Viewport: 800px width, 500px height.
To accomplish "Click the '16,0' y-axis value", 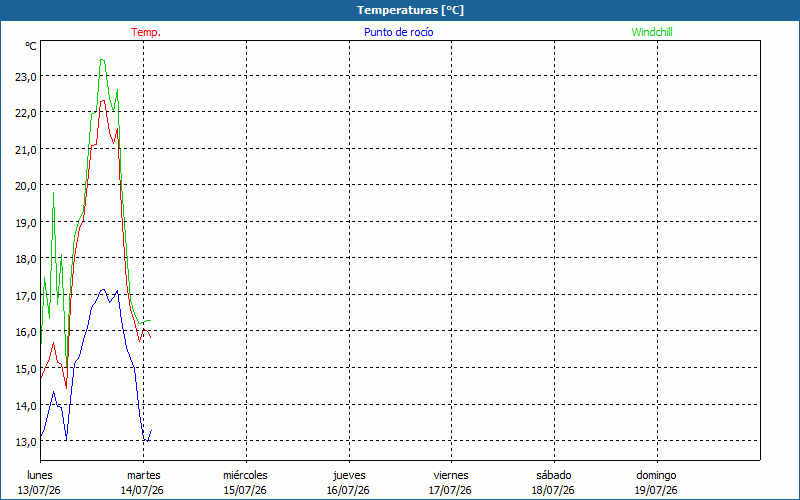I will click(x=26, y=332).
